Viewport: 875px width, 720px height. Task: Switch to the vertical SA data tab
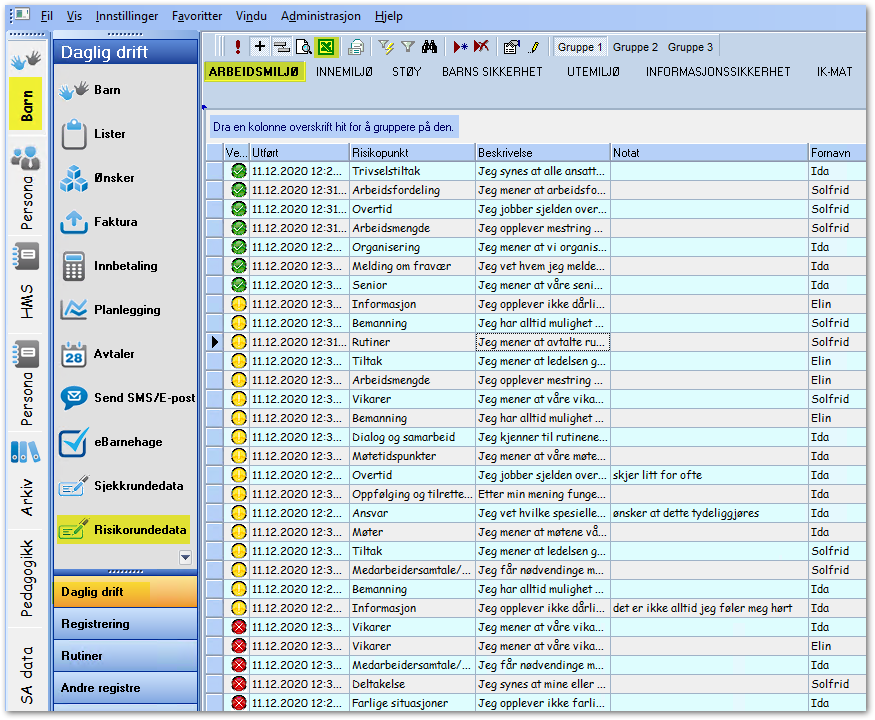click(26, 674)
